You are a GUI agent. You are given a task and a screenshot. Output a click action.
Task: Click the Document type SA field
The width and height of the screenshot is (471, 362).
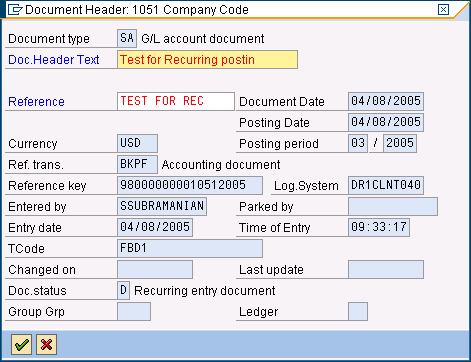coord(127,38)
